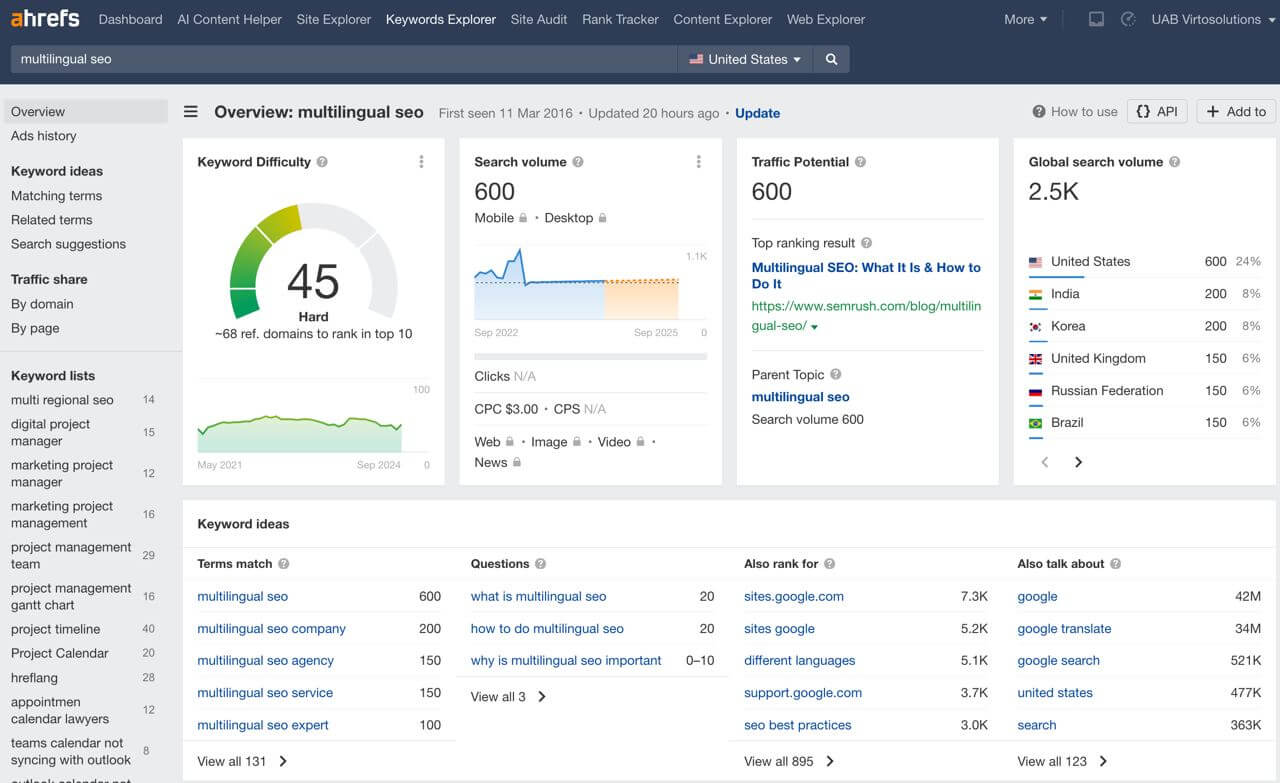Open Matching terms in sidebar
Image resolution: width=1280 pixels, height=783 pixels.
tap(57, 196)
